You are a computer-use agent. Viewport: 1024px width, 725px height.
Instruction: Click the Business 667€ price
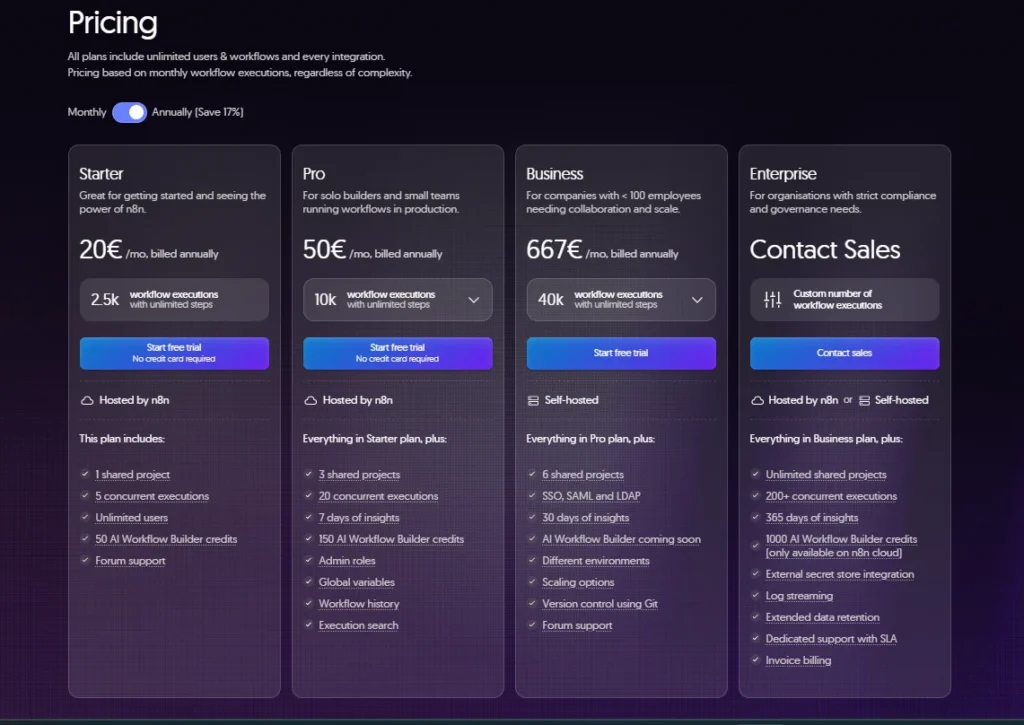[554, 250]
